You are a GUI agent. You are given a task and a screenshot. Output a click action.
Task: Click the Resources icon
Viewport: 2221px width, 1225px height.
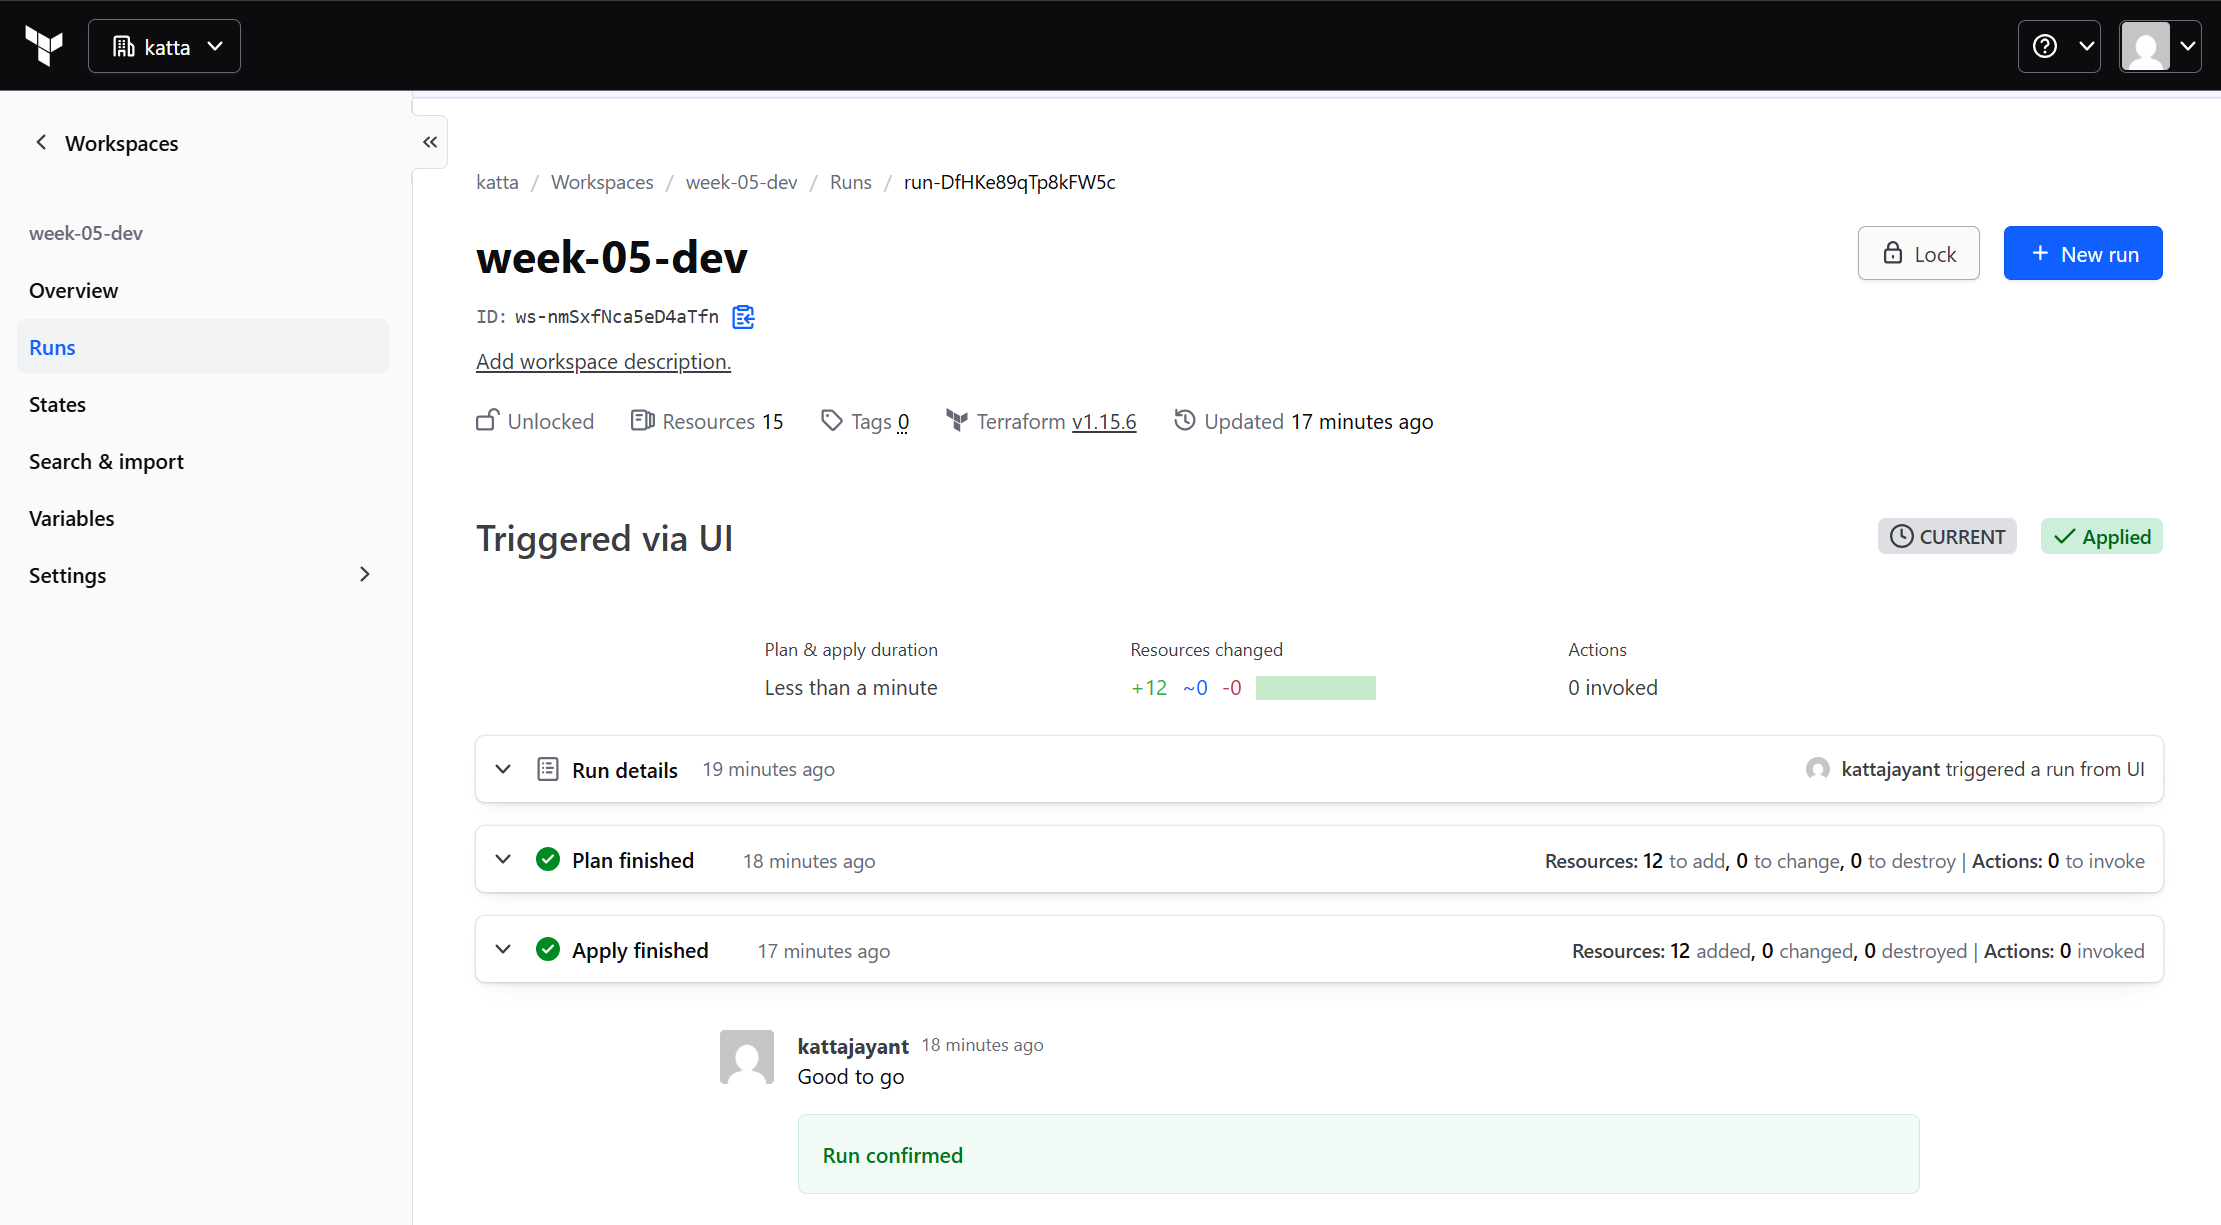click(x=642, y=421)
